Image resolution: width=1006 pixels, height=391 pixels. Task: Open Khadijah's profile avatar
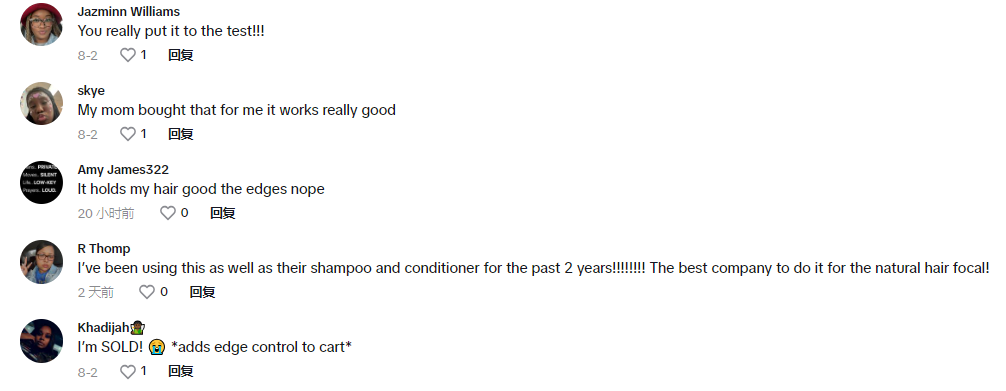[x=42, y=340]
